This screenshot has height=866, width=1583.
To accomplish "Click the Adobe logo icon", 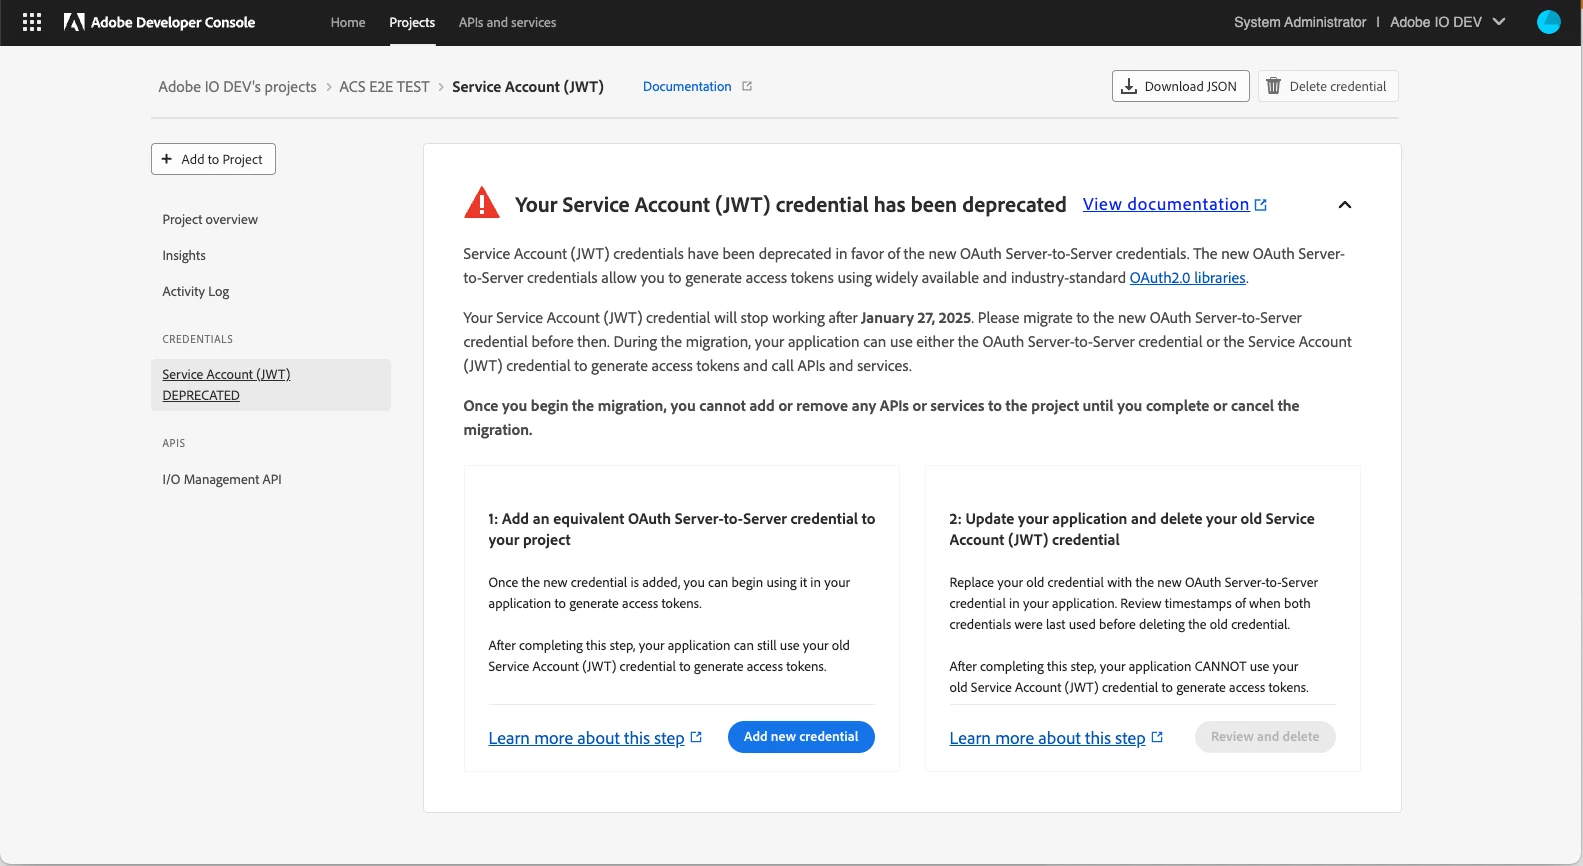I will pos(74,22).
